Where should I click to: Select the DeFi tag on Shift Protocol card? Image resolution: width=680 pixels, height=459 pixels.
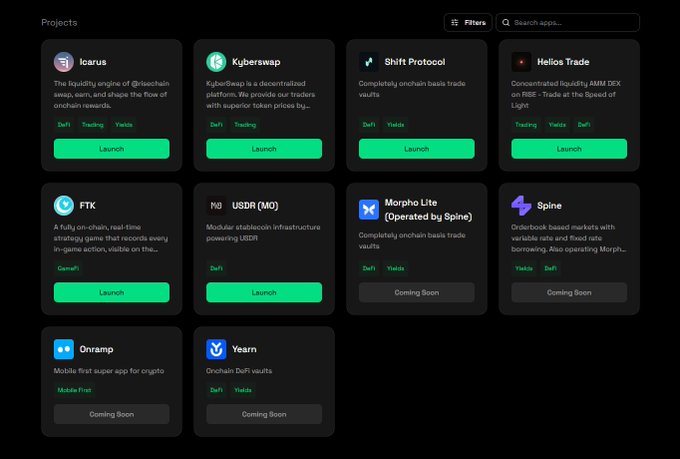pyautogui.click(x=369, y=125)
